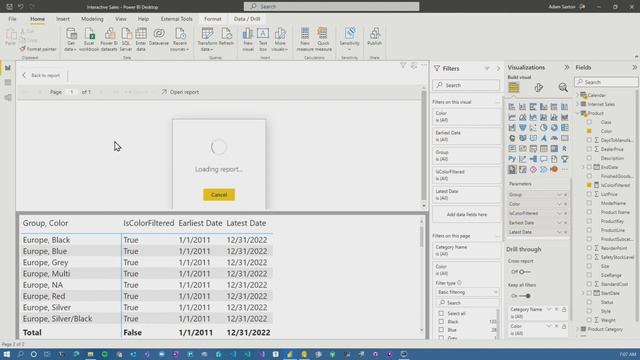
Task: Open the Sensitivity label menu
Action: coord(349,40)
